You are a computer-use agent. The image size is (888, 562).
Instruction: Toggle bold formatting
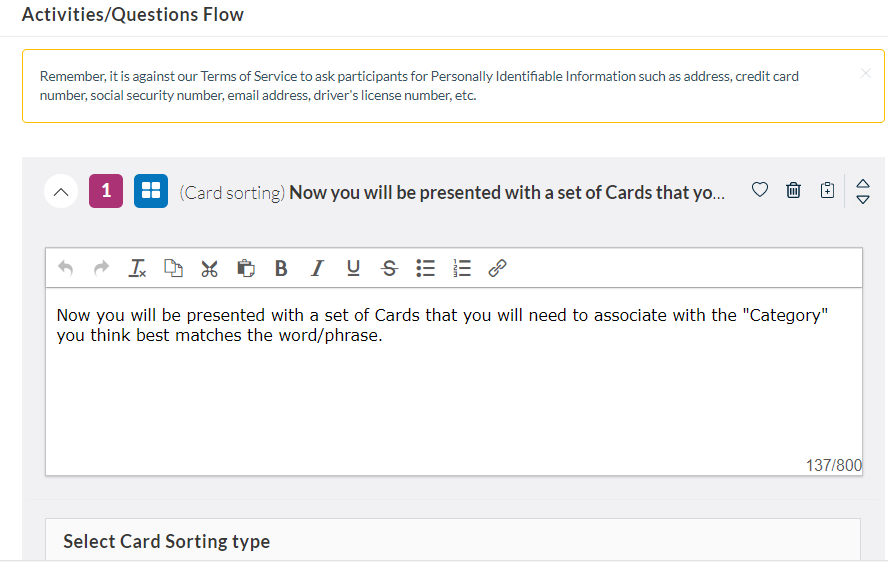pos(281,268)
